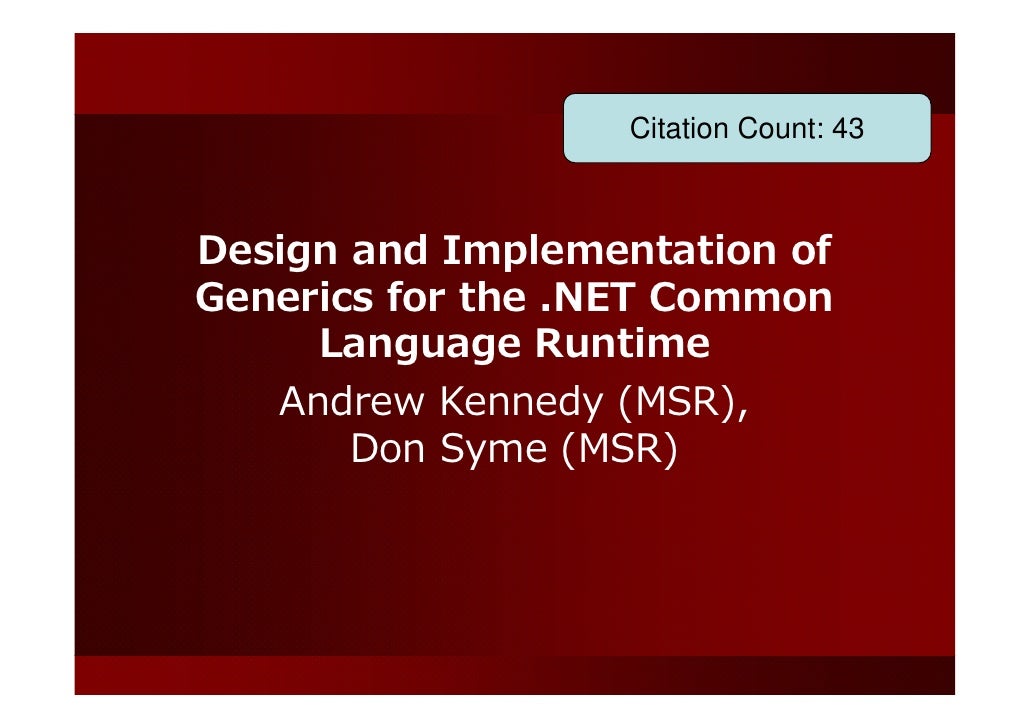Click the author name "Don Syme (MSR)"
Screen dimensions: 1030x728
[514, 449]
